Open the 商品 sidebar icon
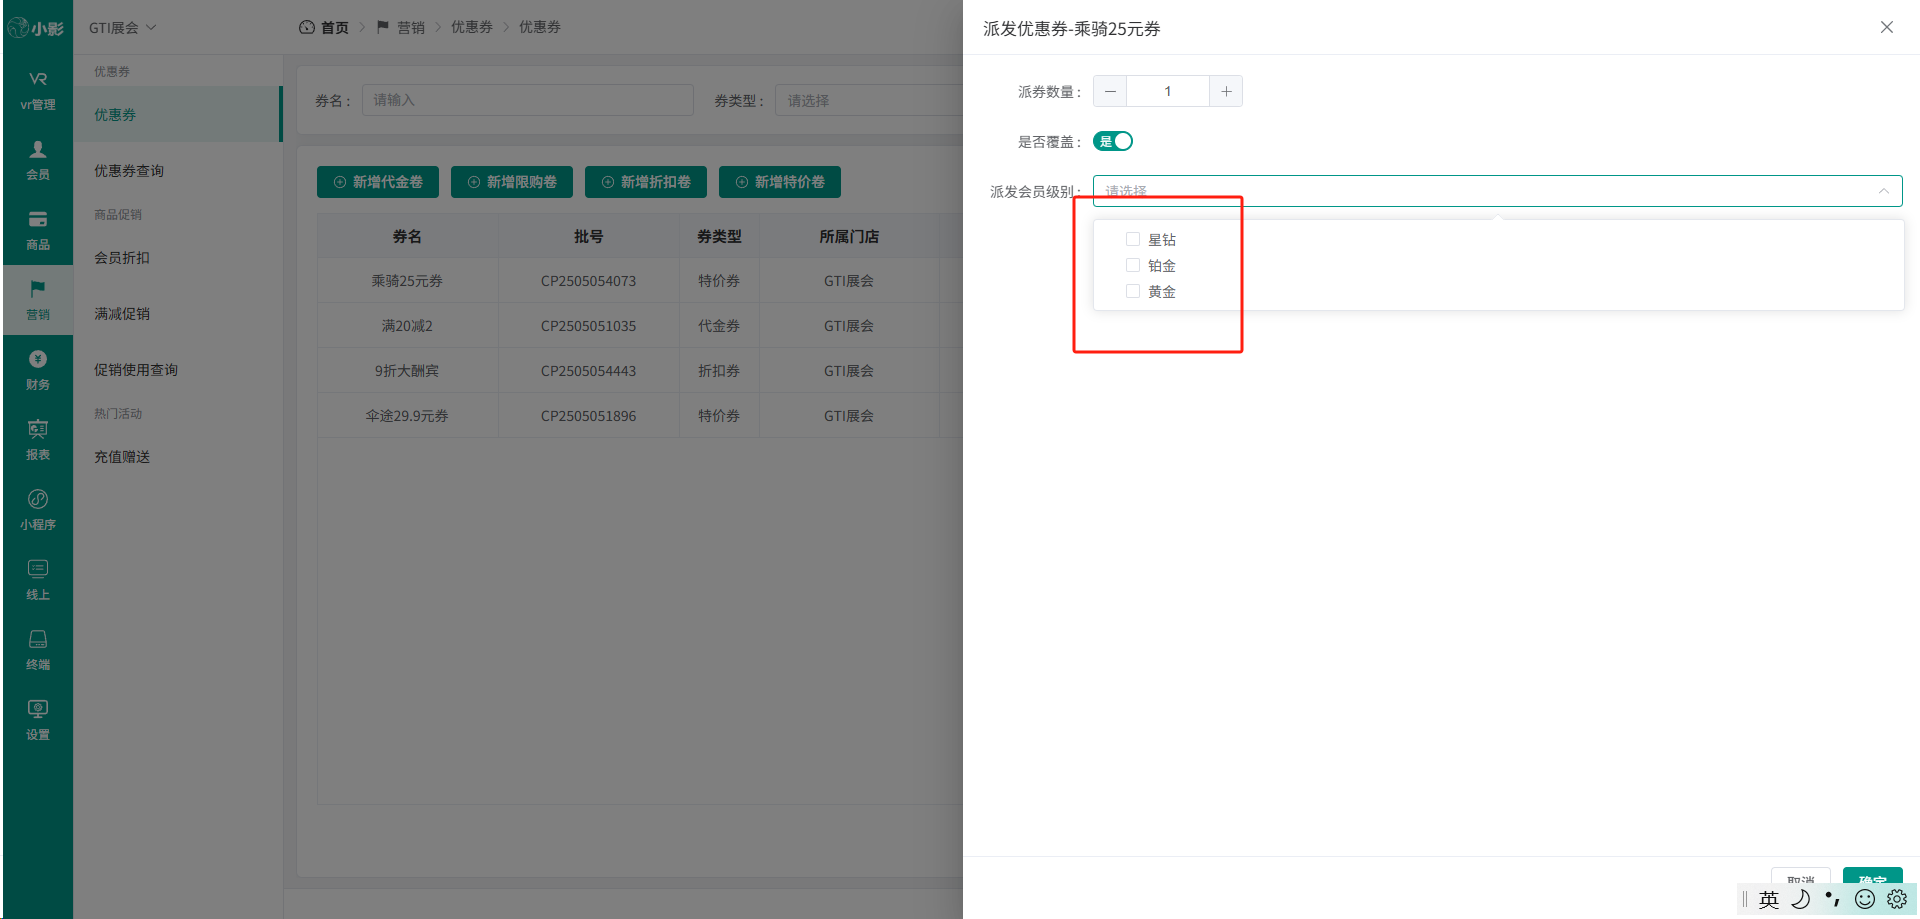 coord(38,230)
